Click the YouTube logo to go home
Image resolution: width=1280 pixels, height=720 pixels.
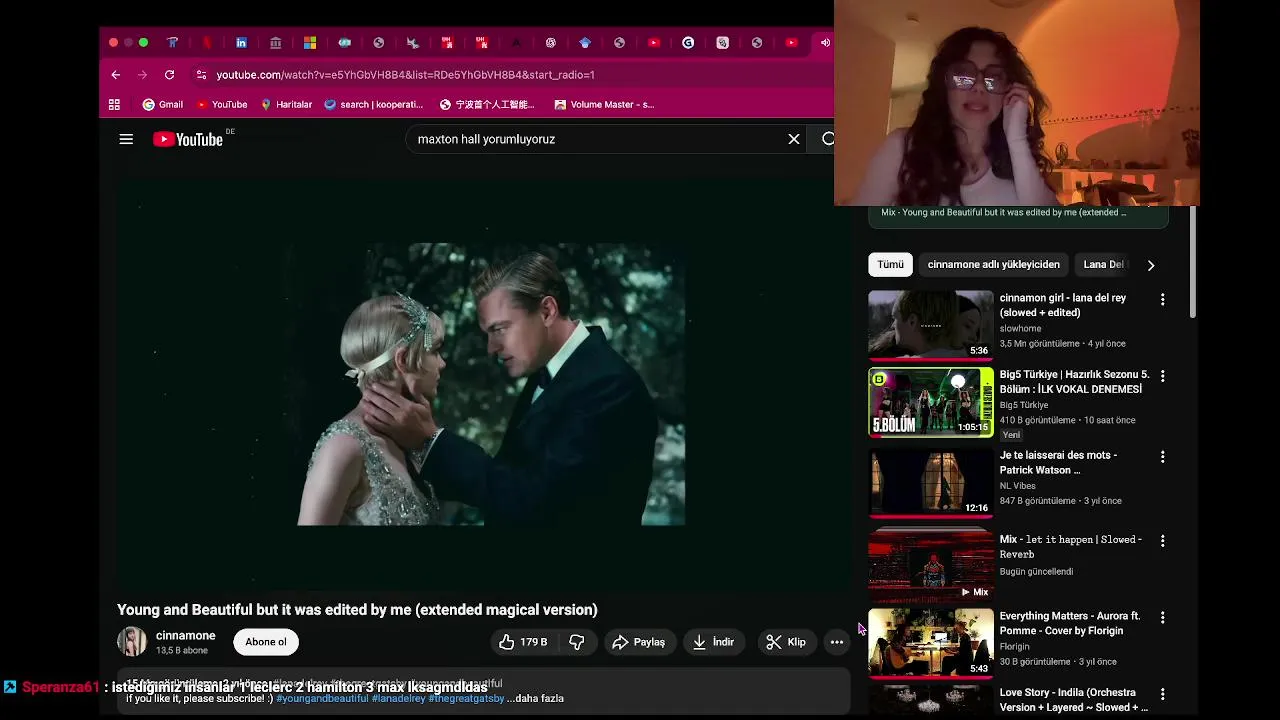pos(188,139)
